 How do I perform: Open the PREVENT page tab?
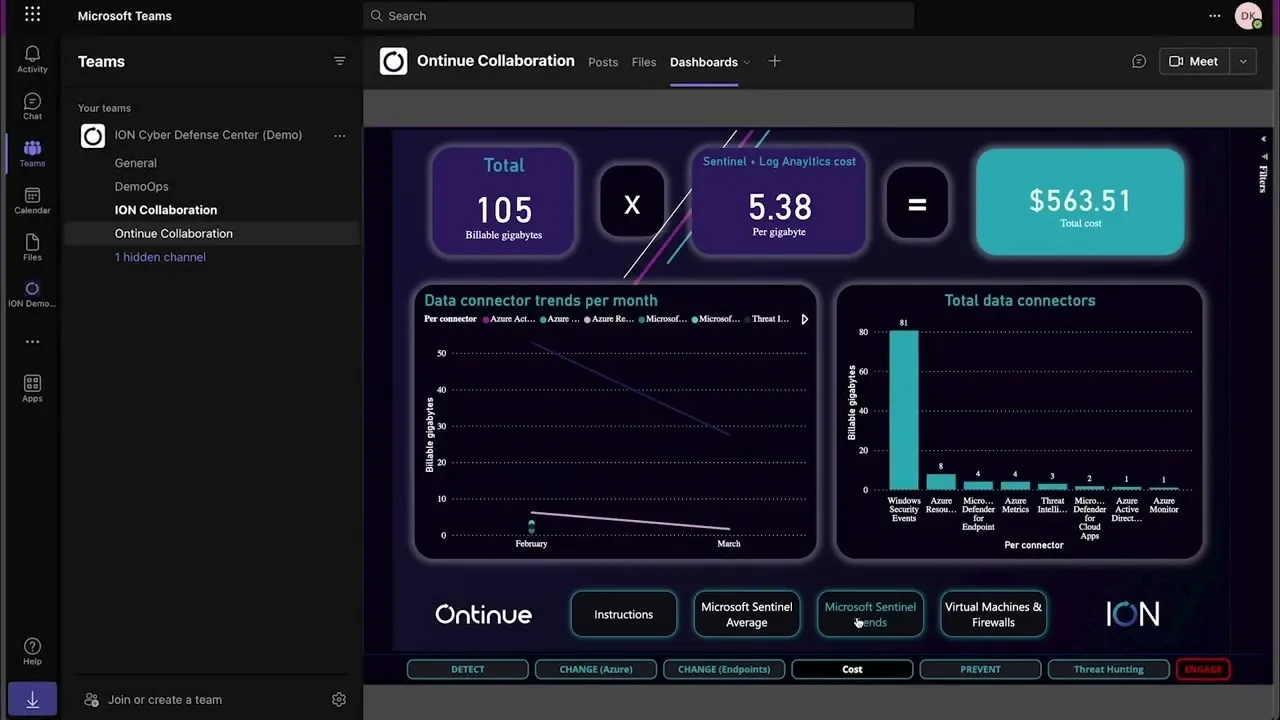980,669
